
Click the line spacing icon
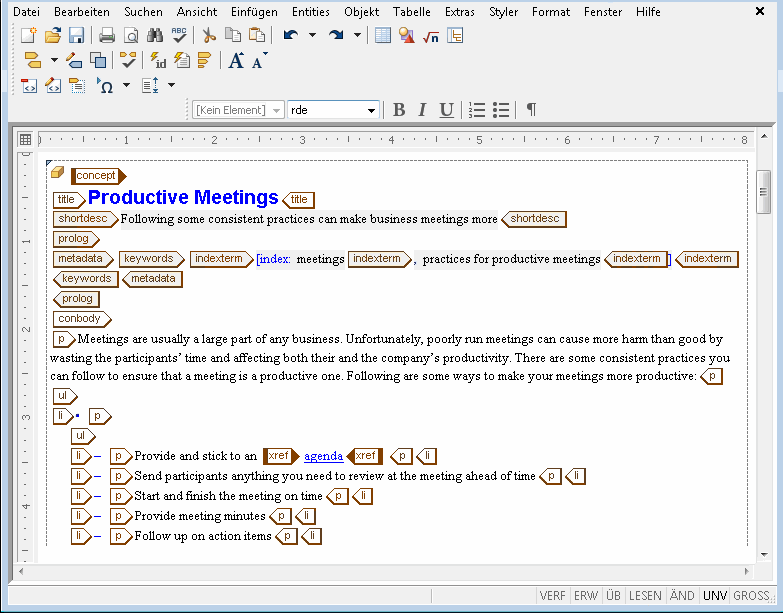(x=150, y=85)
